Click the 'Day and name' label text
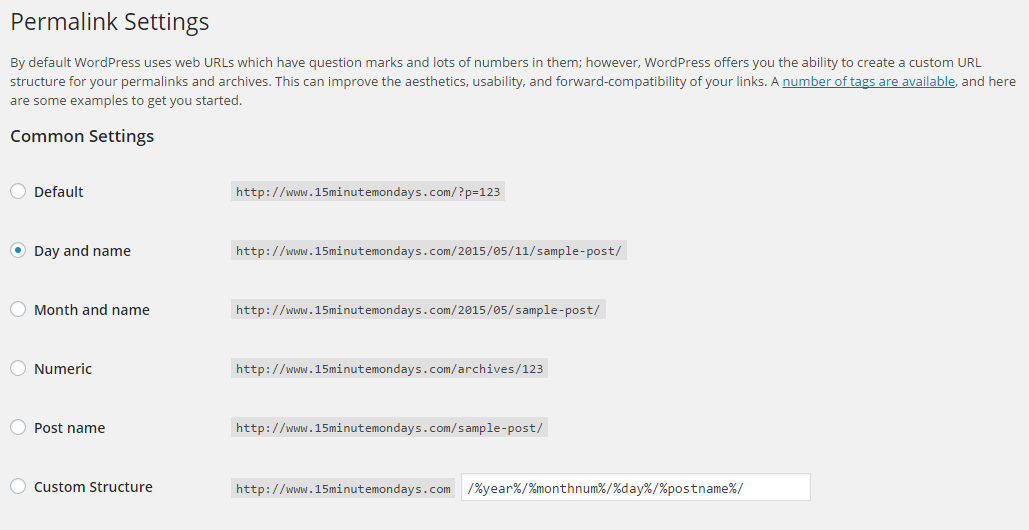1029x530 pixels. pyautogui.click(x=82, y=251)
